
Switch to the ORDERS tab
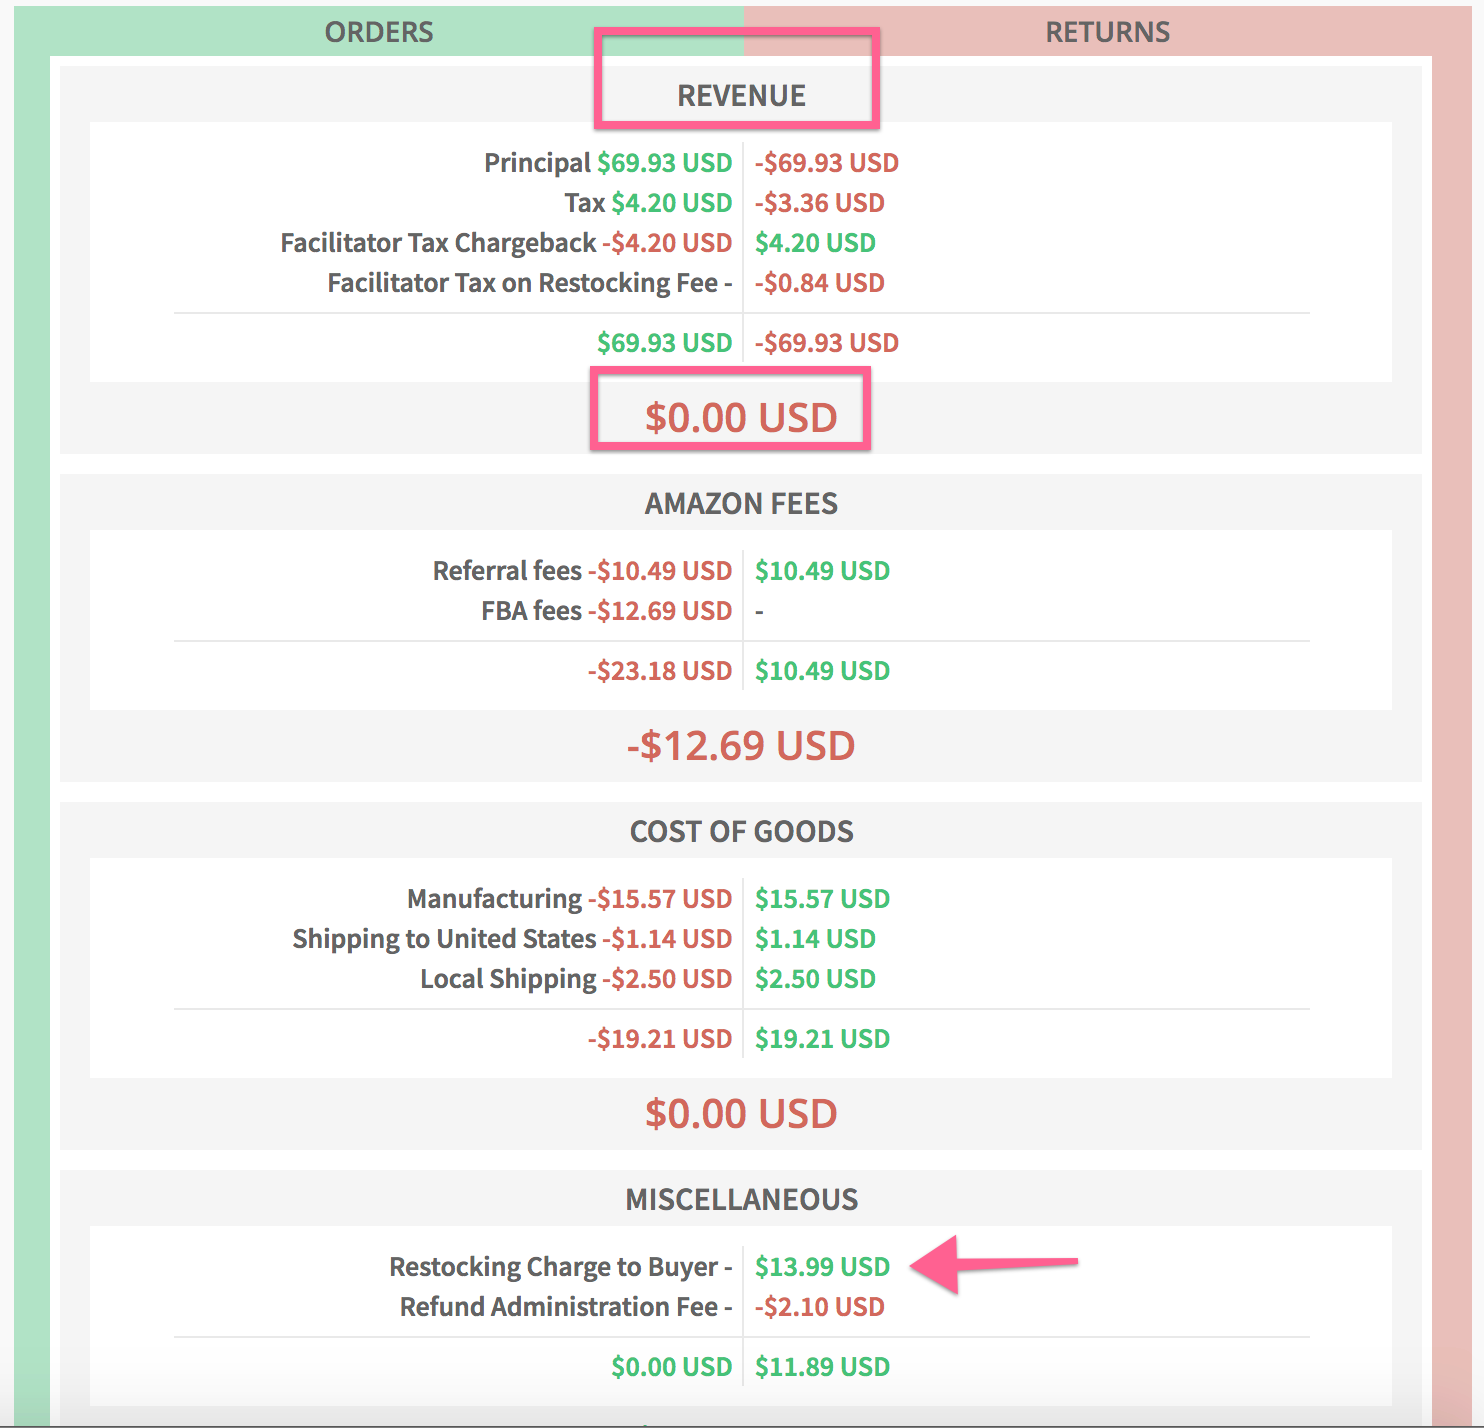click(x=378, y=31)
